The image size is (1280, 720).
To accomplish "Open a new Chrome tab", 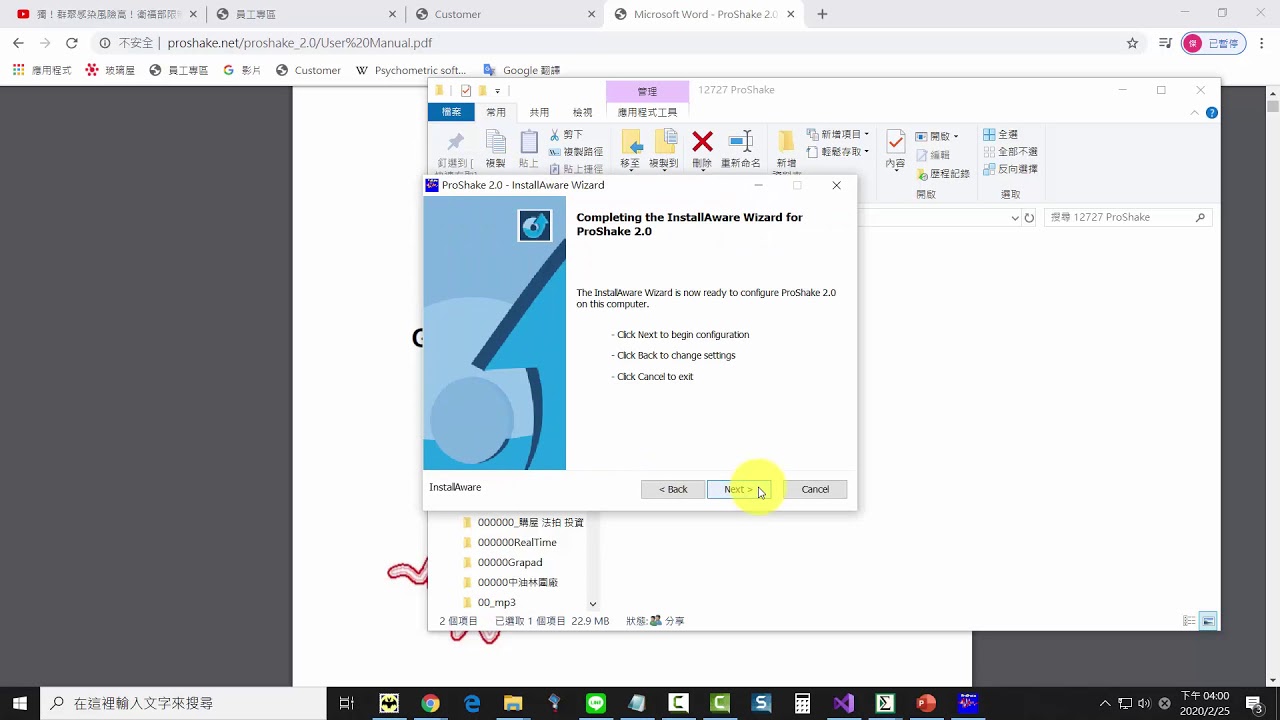I will coord(822,14).
